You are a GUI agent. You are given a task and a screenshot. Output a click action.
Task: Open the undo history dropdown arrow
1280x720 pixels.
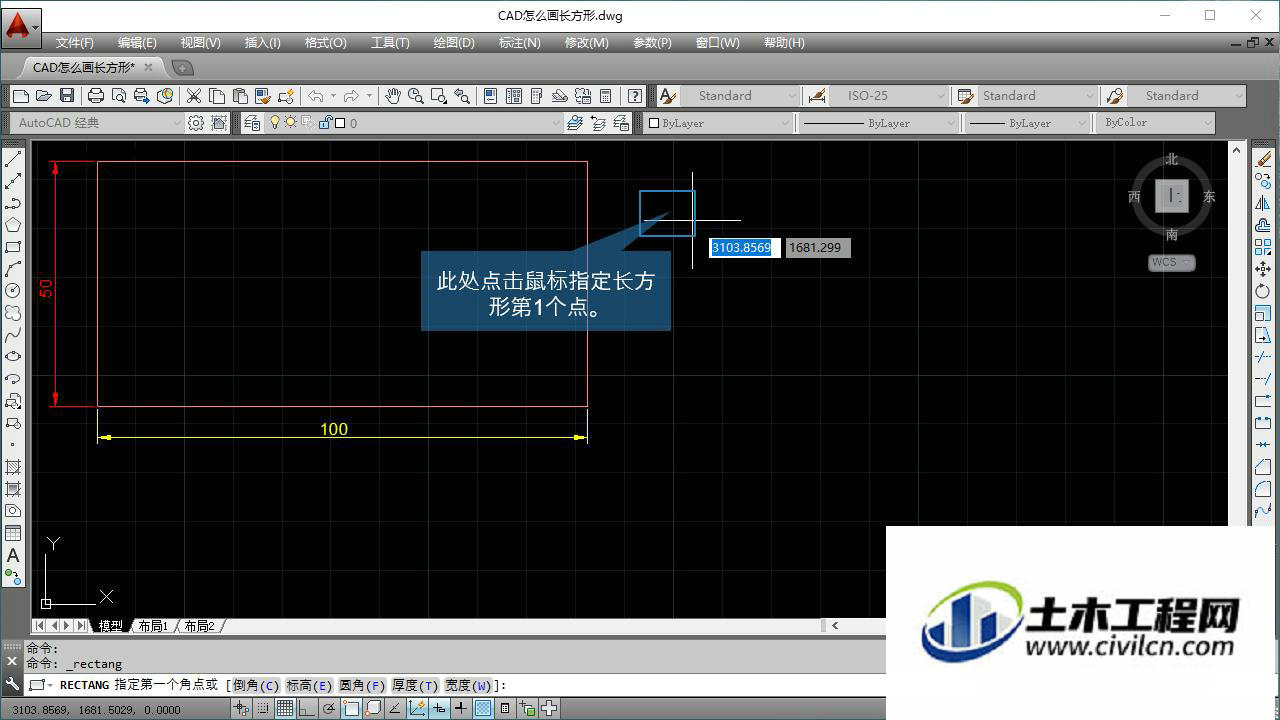pyautogui.click(x=333, y=96)
